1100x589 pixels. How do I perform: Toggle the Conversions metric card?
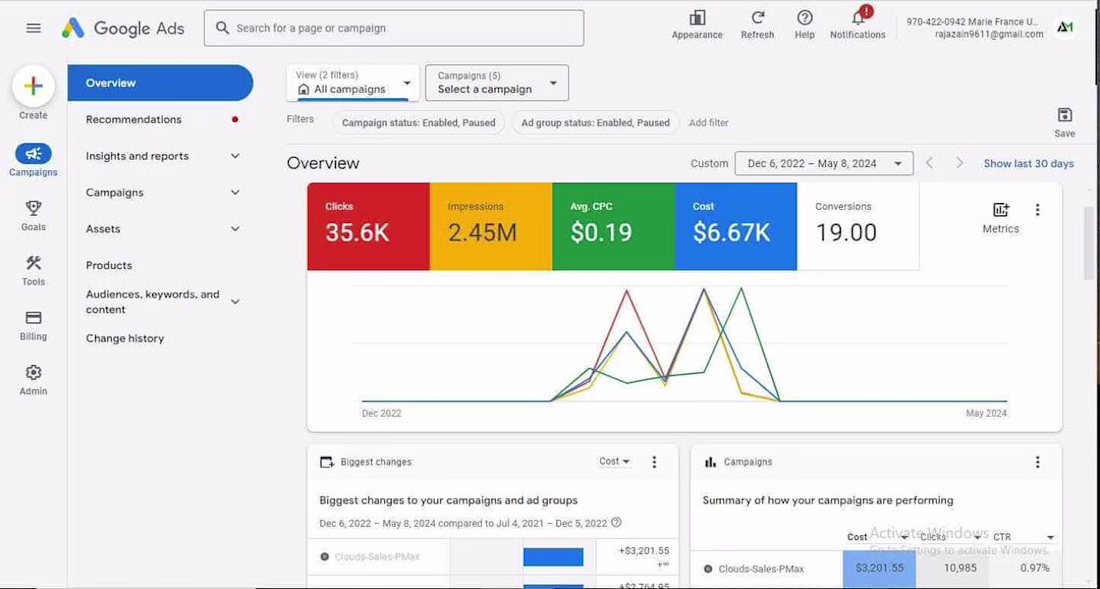(857, 226)
